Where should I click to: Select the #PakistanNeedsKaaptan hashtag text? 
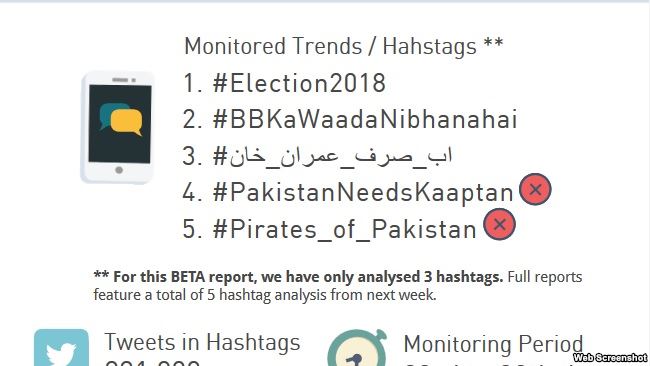(x=363, y=193)
